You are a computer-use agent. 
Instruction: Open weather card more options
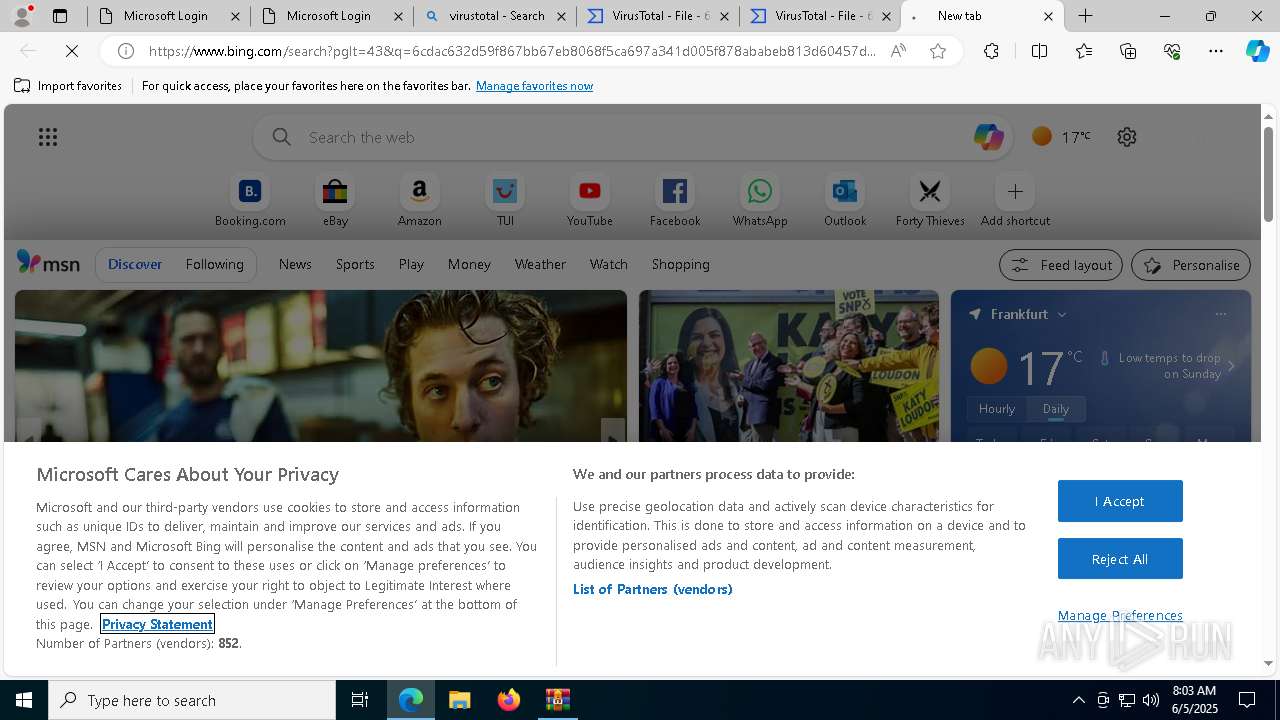(x=1220, y=314)
